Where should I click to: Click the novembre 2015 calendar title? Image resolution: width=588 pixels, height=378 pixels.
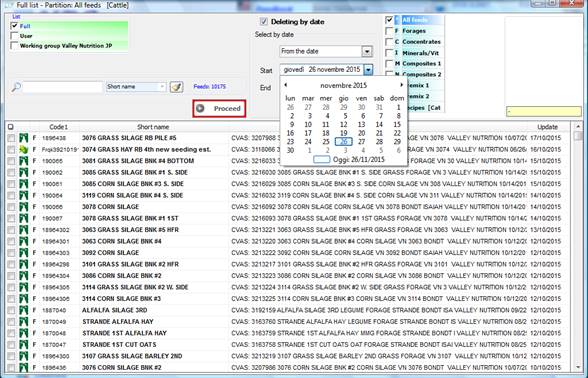point(344,86)
